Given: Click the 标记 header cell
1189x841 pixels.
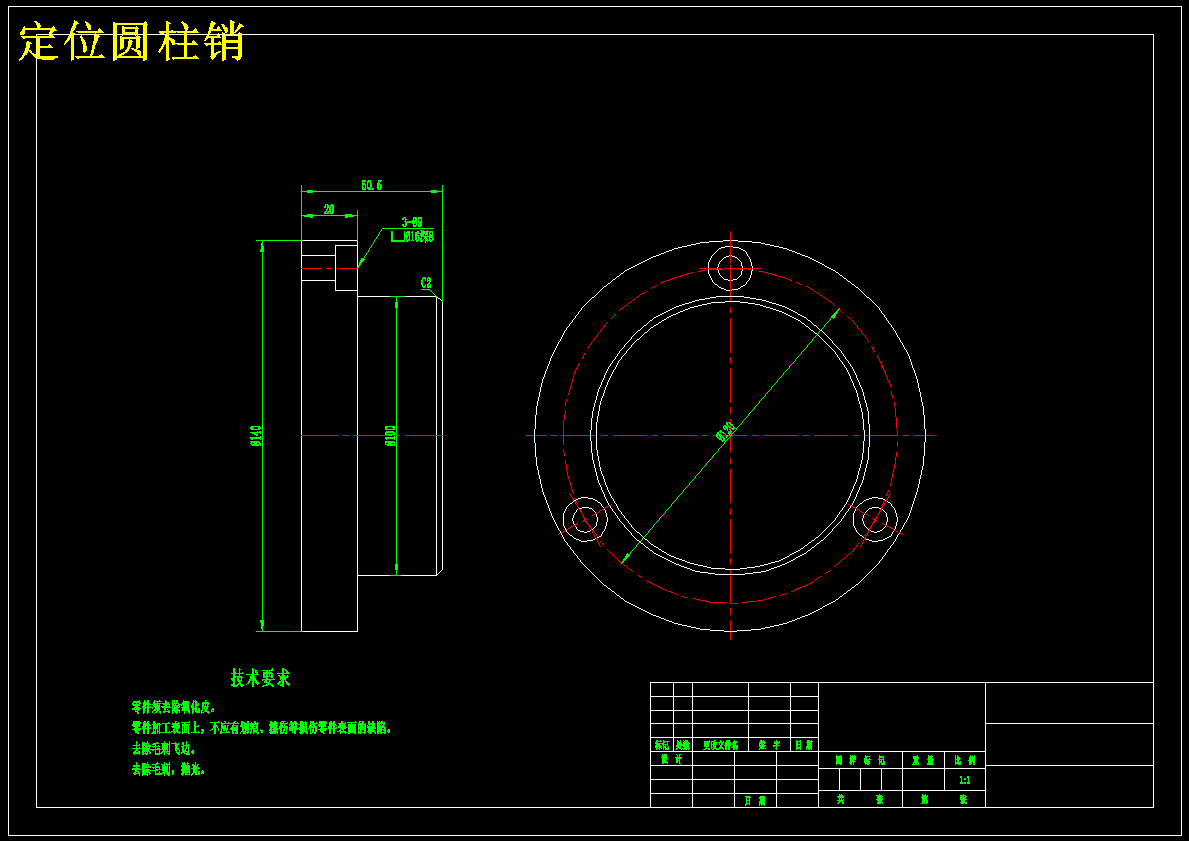Looking at the screenshot, I should point(662,745).
